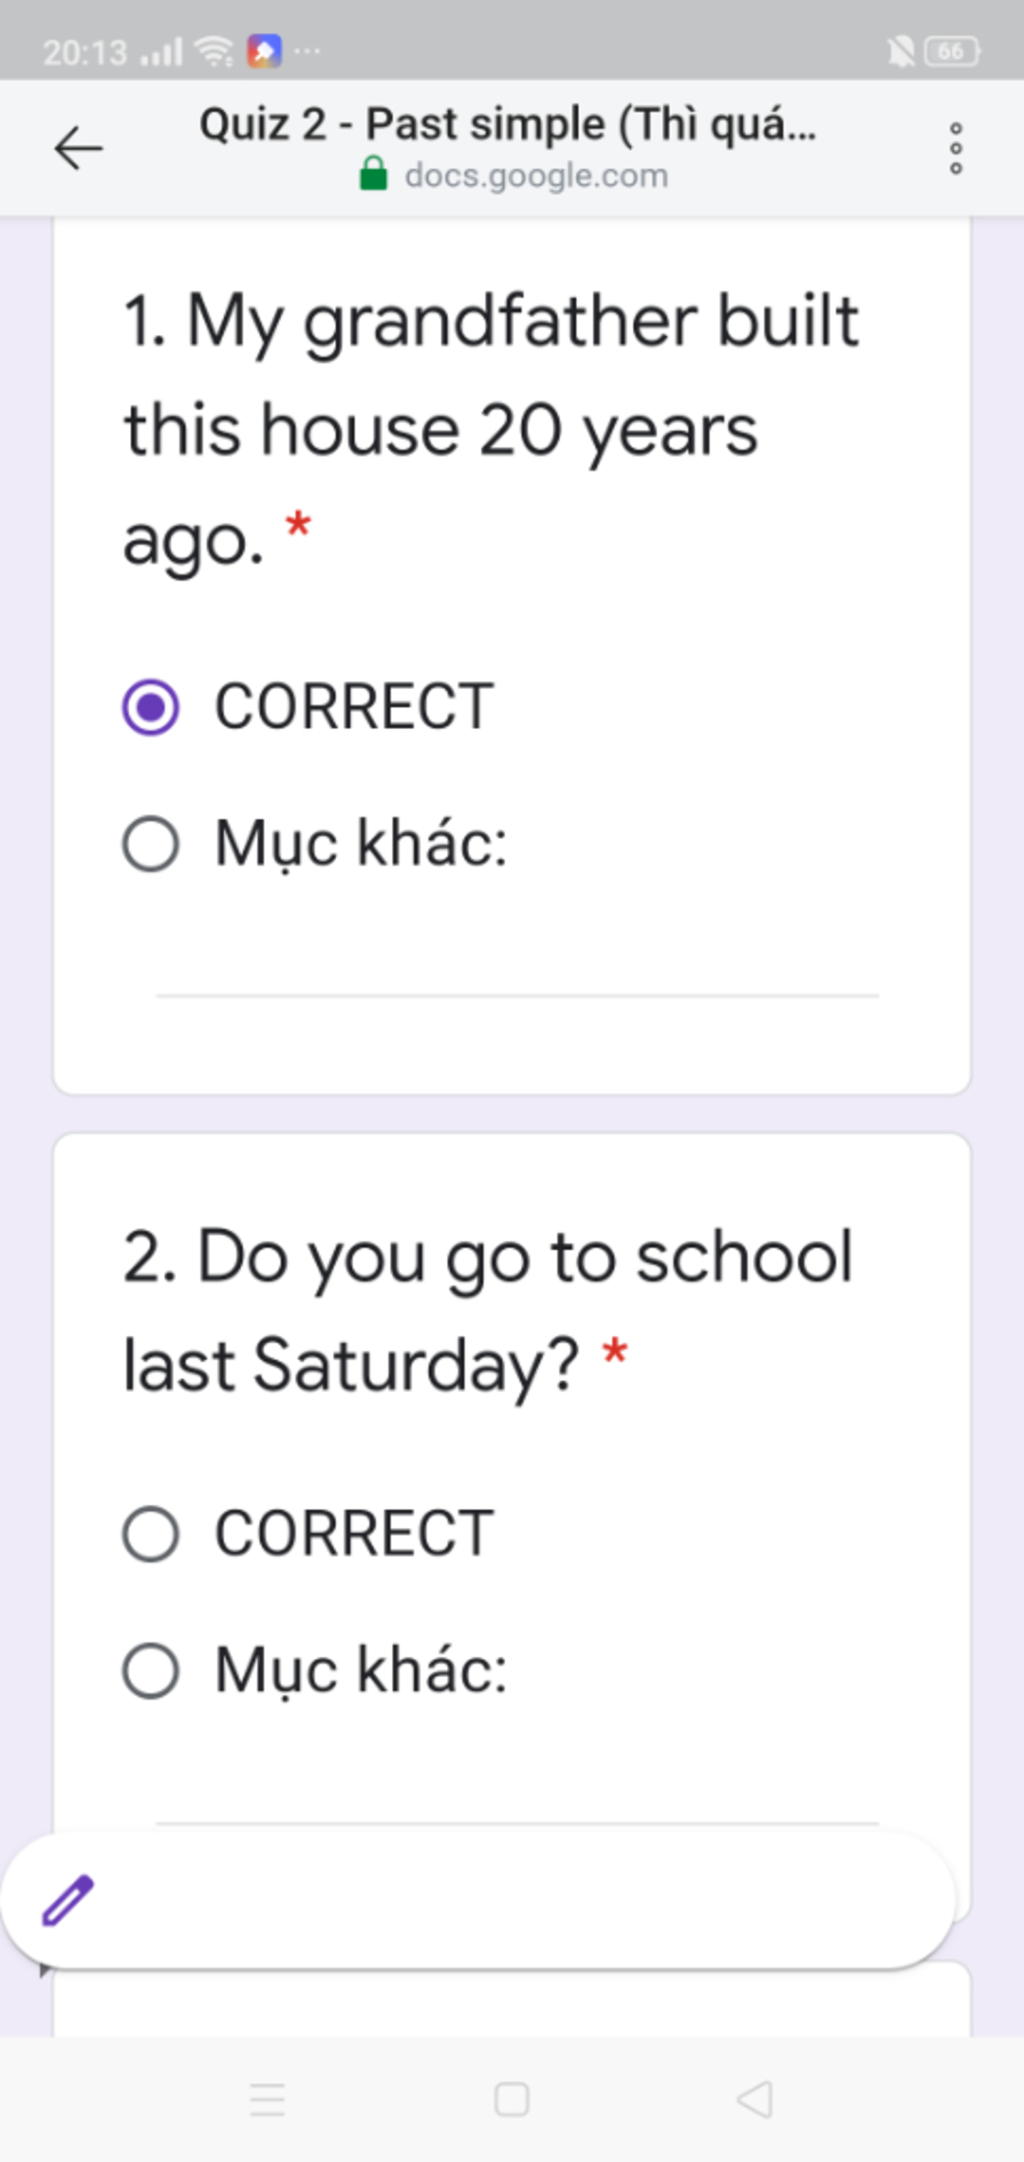1024x2162 pixels.
Task: Tap the Quiz 2 - Past simple page title
Action: (x=508, y=124)
